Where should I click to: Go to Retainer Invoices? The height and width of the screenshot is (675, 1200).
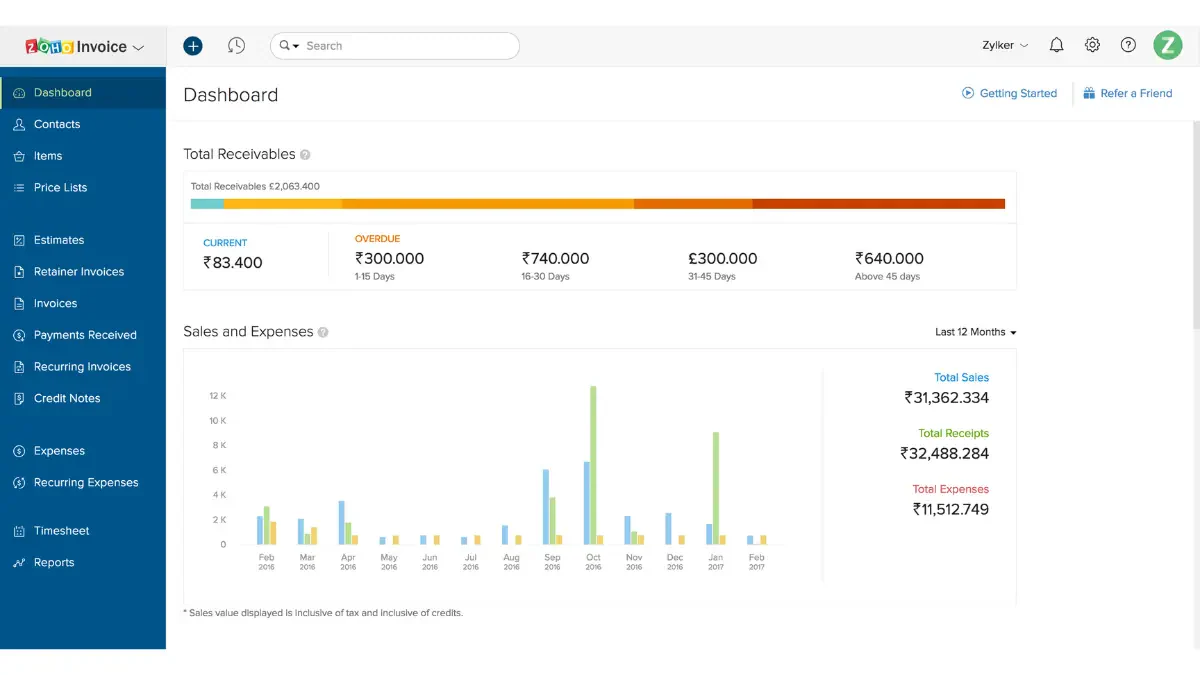83,272
